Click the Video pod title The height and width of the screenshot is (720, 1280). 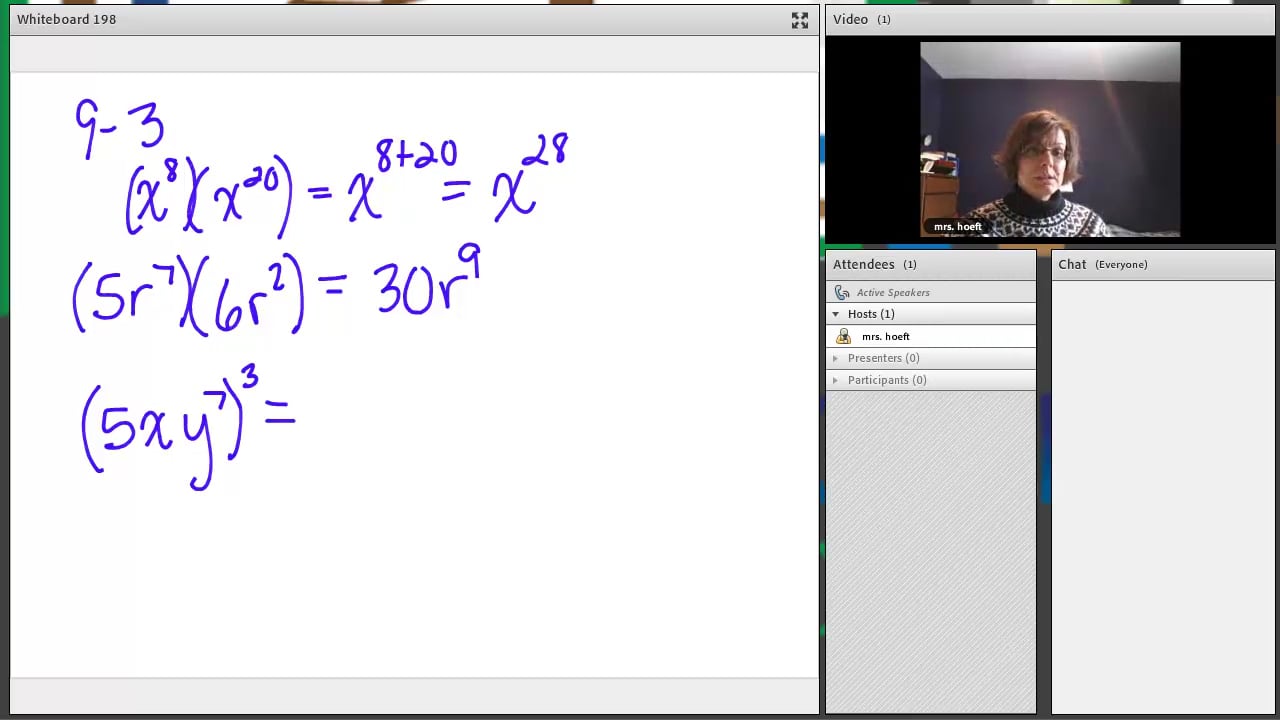850,19
